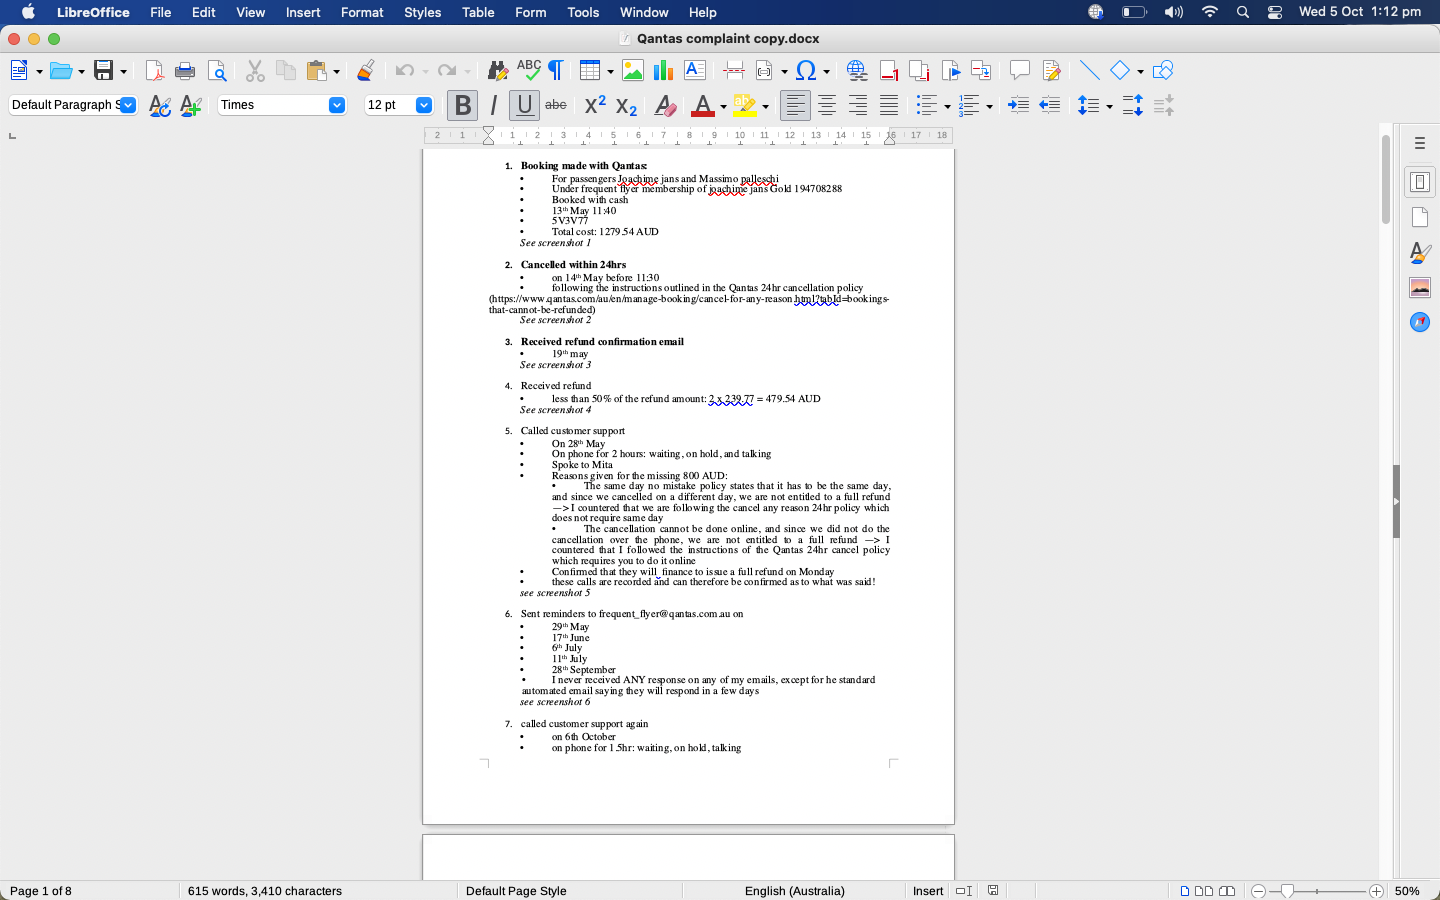Enable strikethrough formatting
The height and width of the screenshot is (900, 1440).
tap(556, 104)
